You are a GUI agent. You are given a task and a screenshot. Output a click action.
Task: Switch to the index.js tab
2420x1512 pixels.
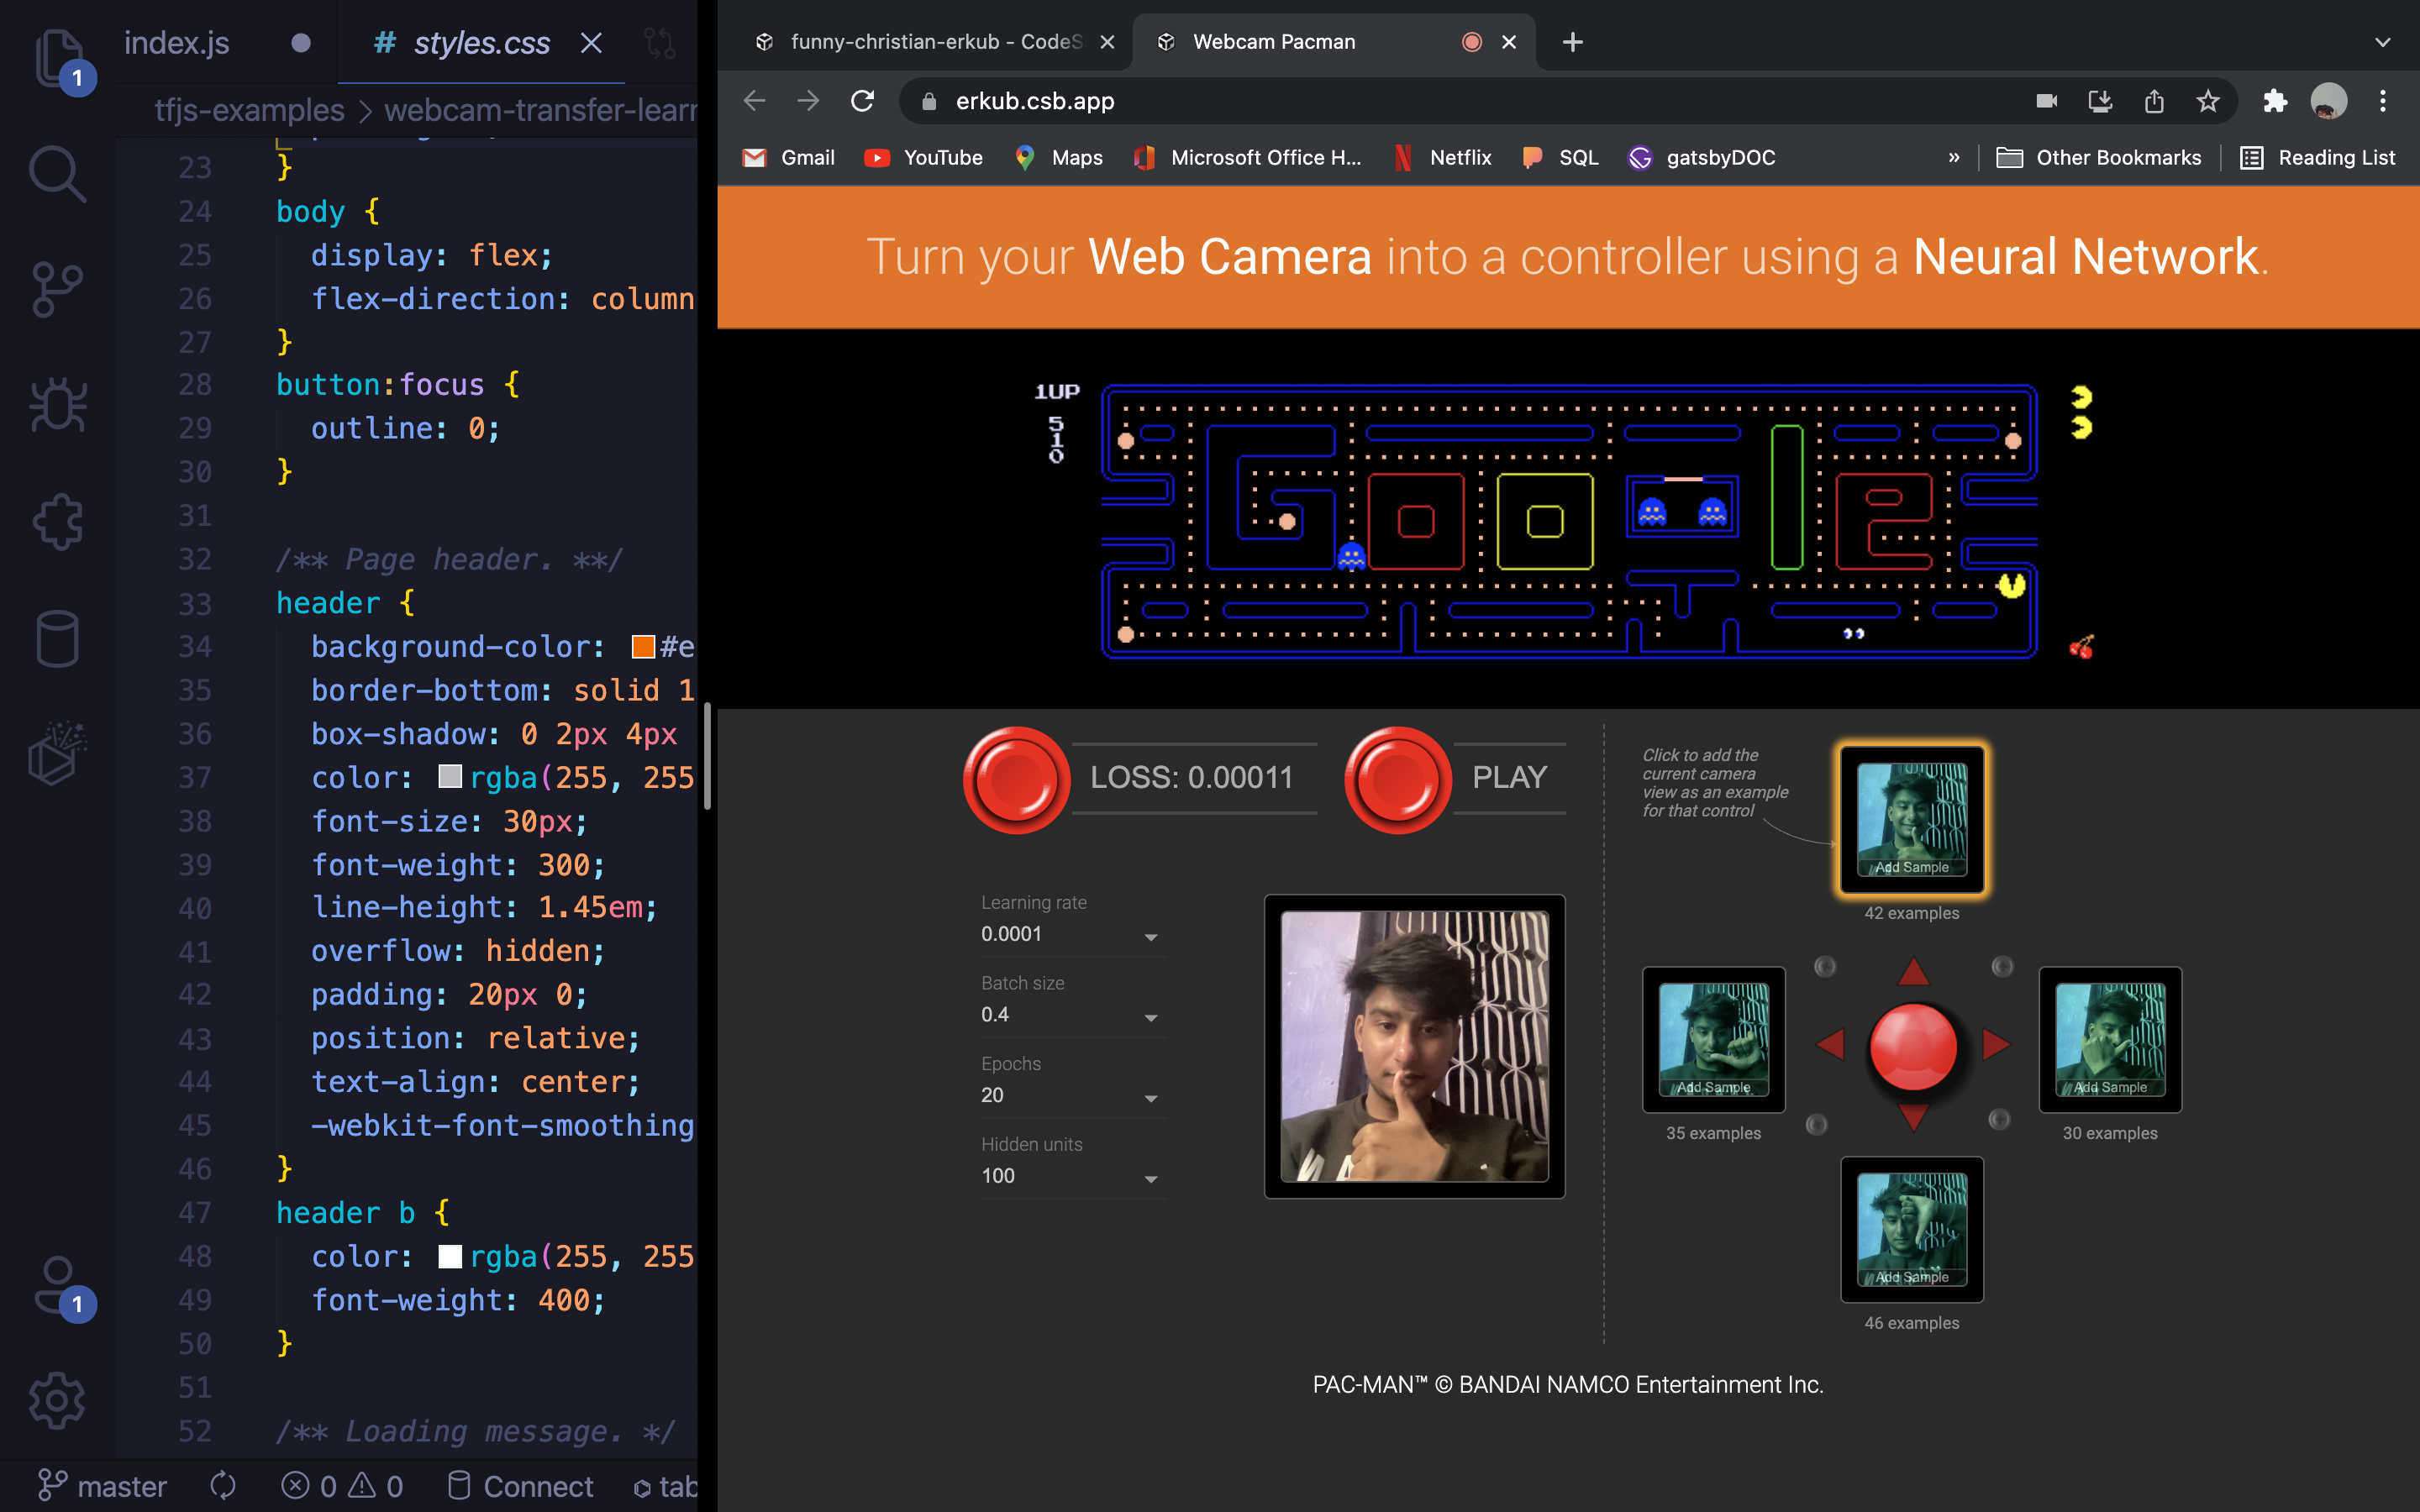coord(176,43)
